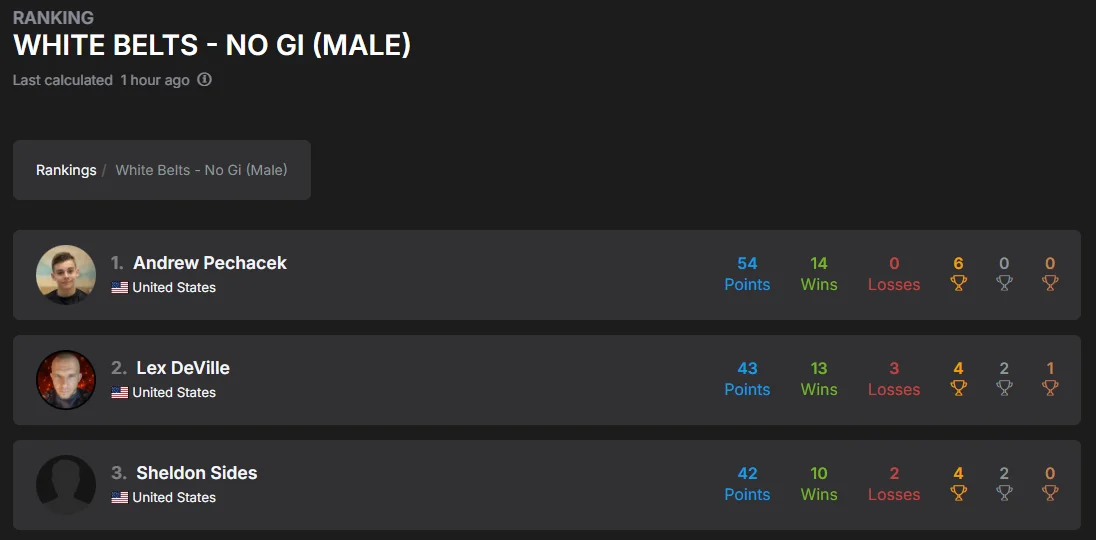Viewport: 1096px width, 540px height.
Task: Click Lex DeVille's avatar picture
Action: point(66,380)
